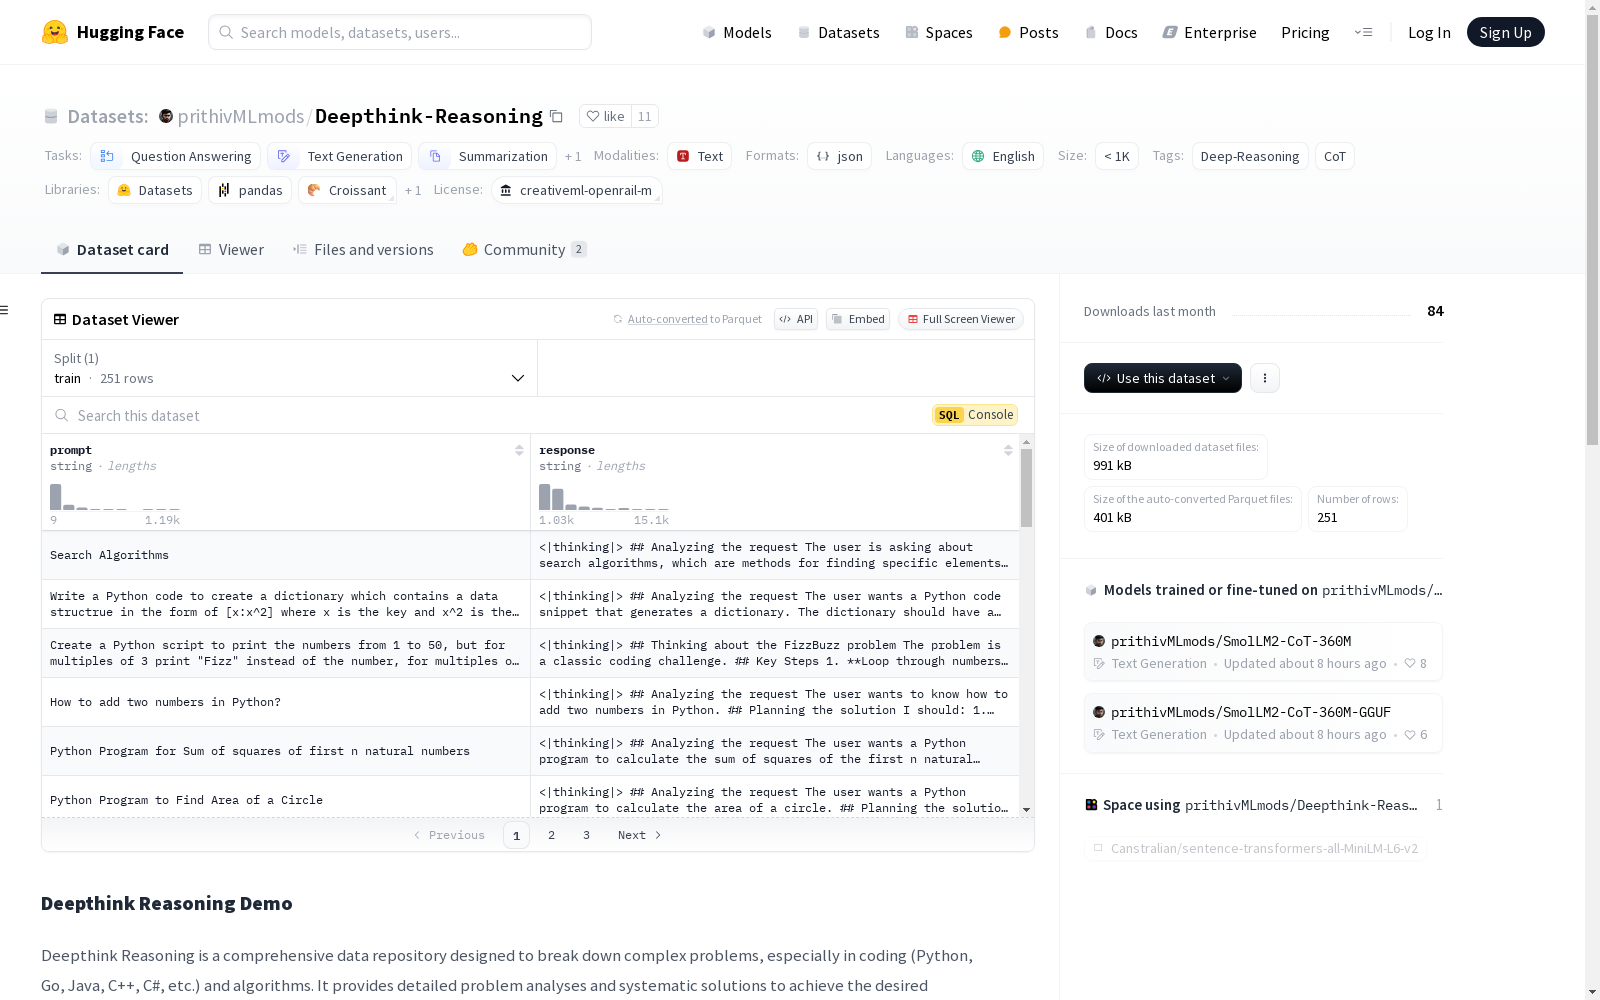Go to page 3 of the dataset

[586, 835]
